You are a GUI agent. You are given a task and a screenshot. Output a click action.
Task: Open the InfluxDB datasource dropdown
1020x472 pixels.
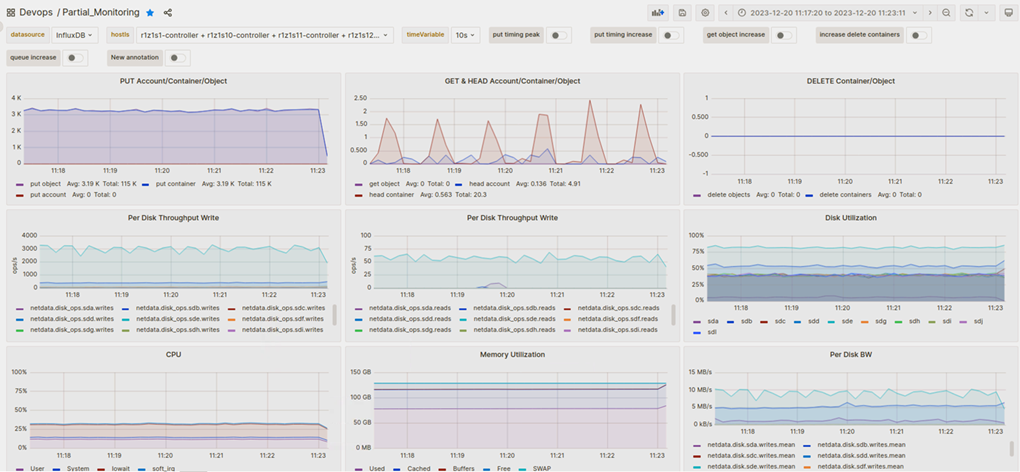point(73,35)
